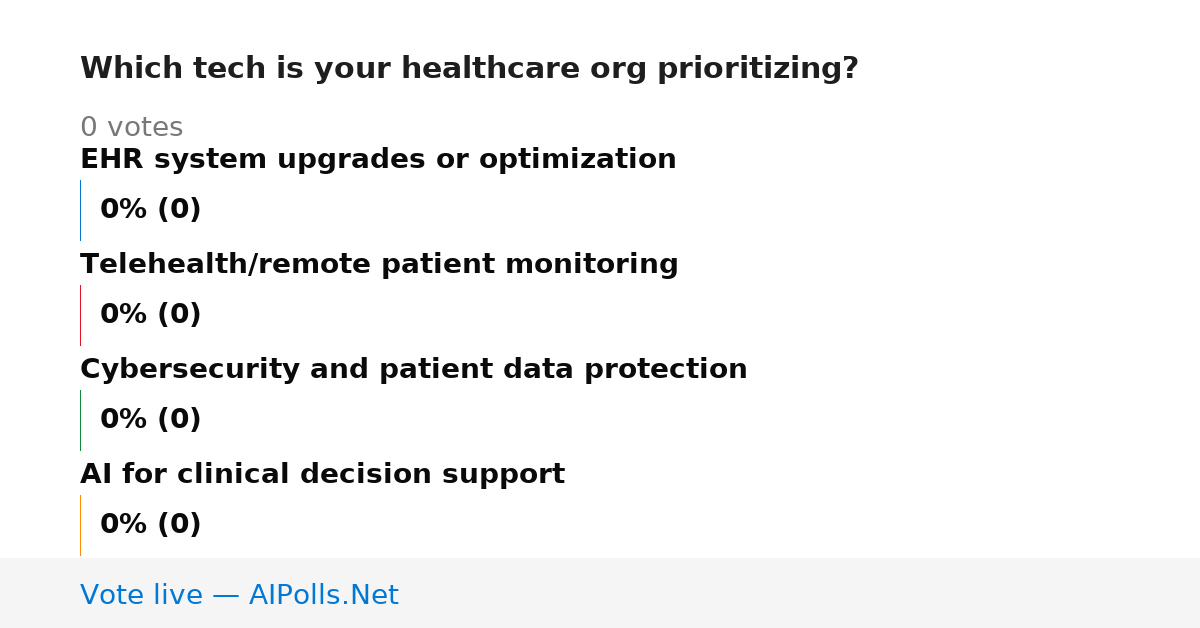Select Cybersecurity and patient data protection option
This screenshot has width=1200, height=628.
(x=413, y=369)
